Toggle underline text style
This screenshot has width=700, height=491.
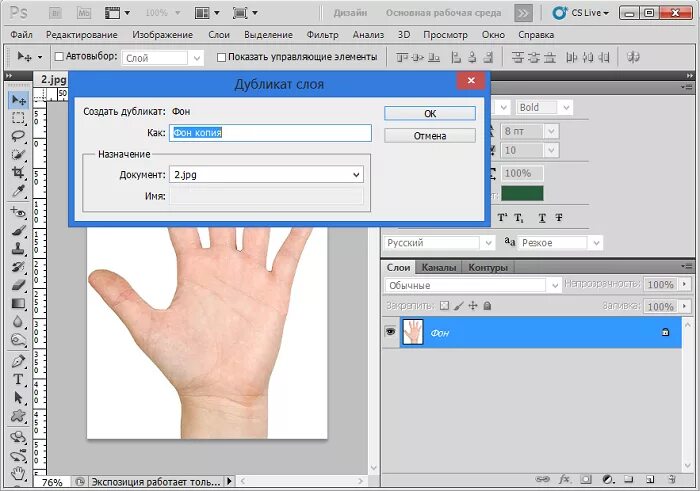click(542, 217)
